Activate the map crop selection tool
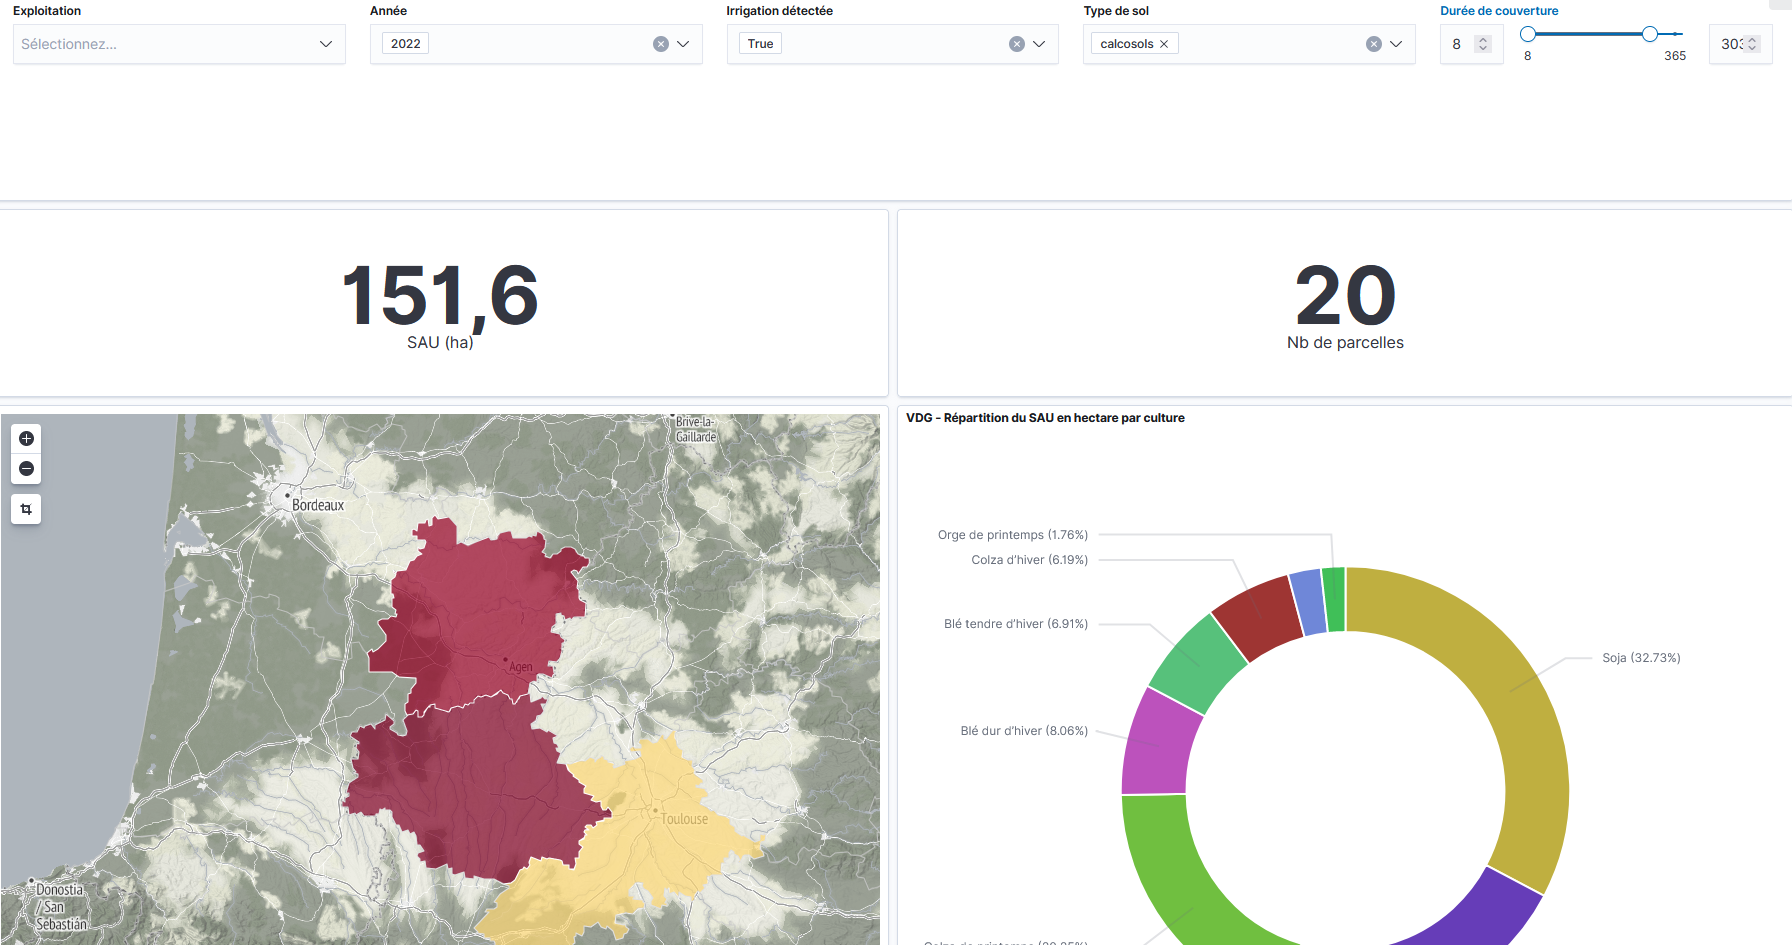Image resolution: width=1792 pixels, height=945 pixels. [x=26, y=509]
